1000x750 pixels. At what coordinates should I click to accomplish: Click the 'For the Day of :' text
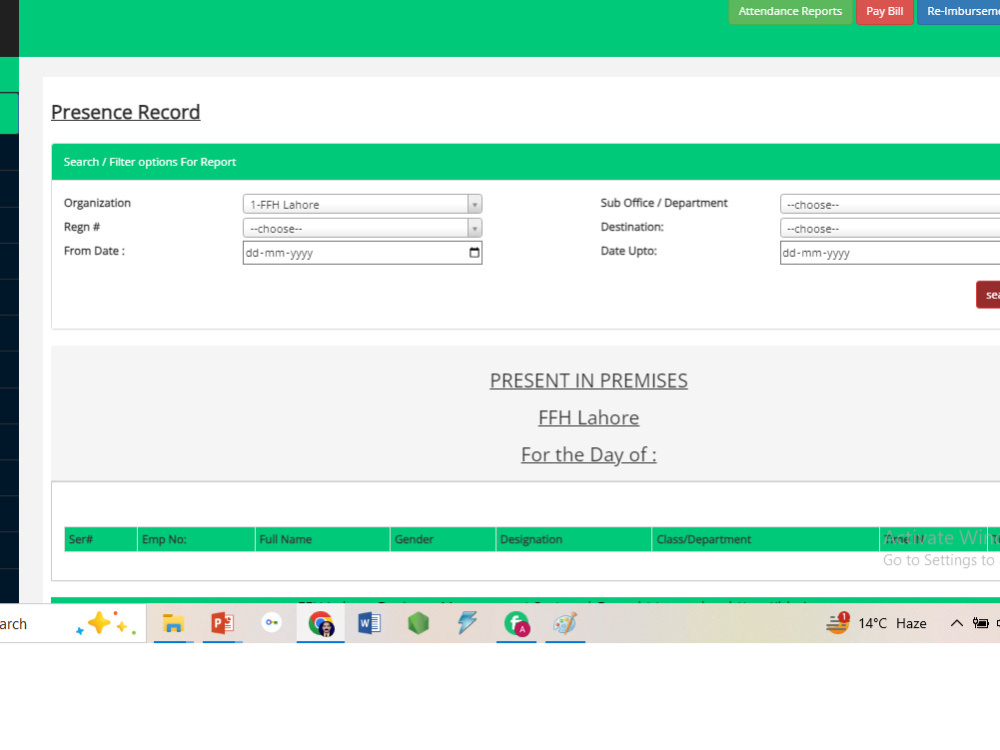589,455
